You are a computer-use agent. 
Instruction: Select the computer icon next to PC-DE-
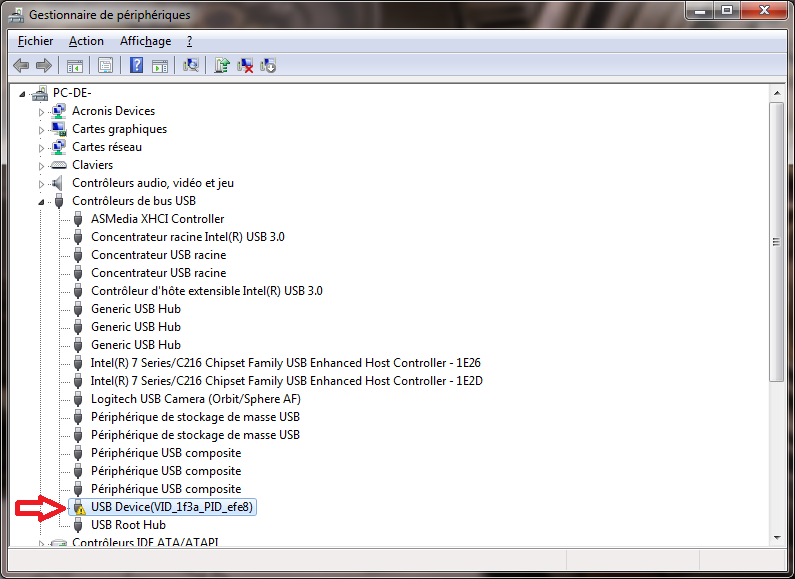[x=40, y=93]
